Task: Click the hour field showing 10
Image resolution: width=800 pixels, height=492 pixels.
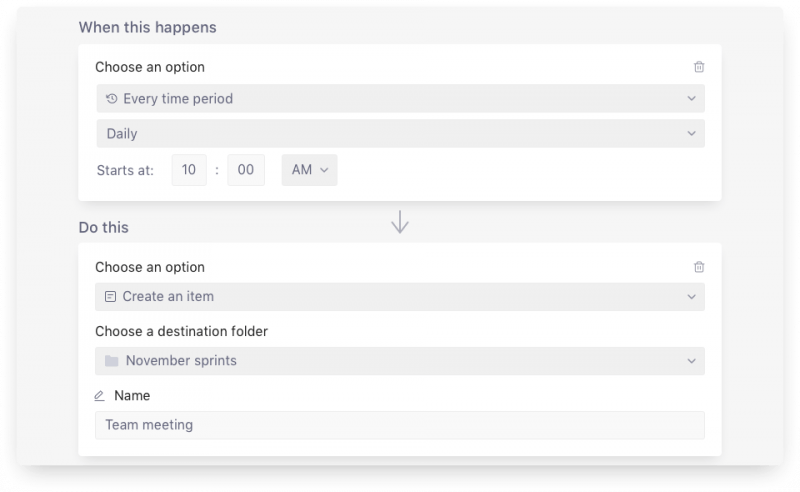Action: point(189,170)
